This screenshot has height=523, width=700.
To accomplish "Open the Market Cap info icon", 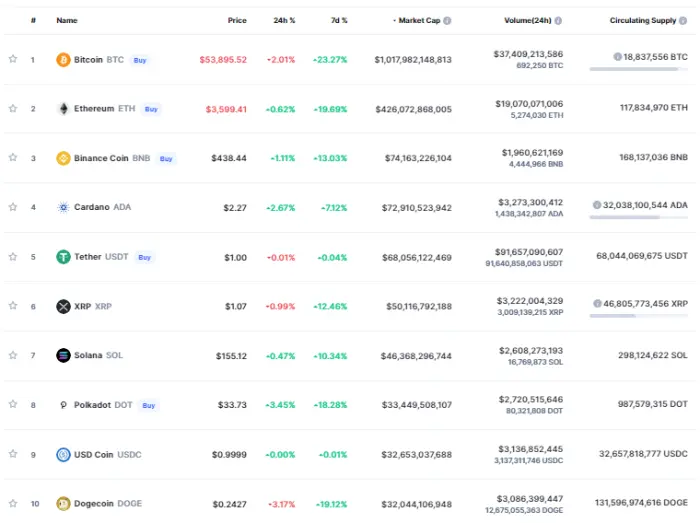I will click(x=447, y=21).
